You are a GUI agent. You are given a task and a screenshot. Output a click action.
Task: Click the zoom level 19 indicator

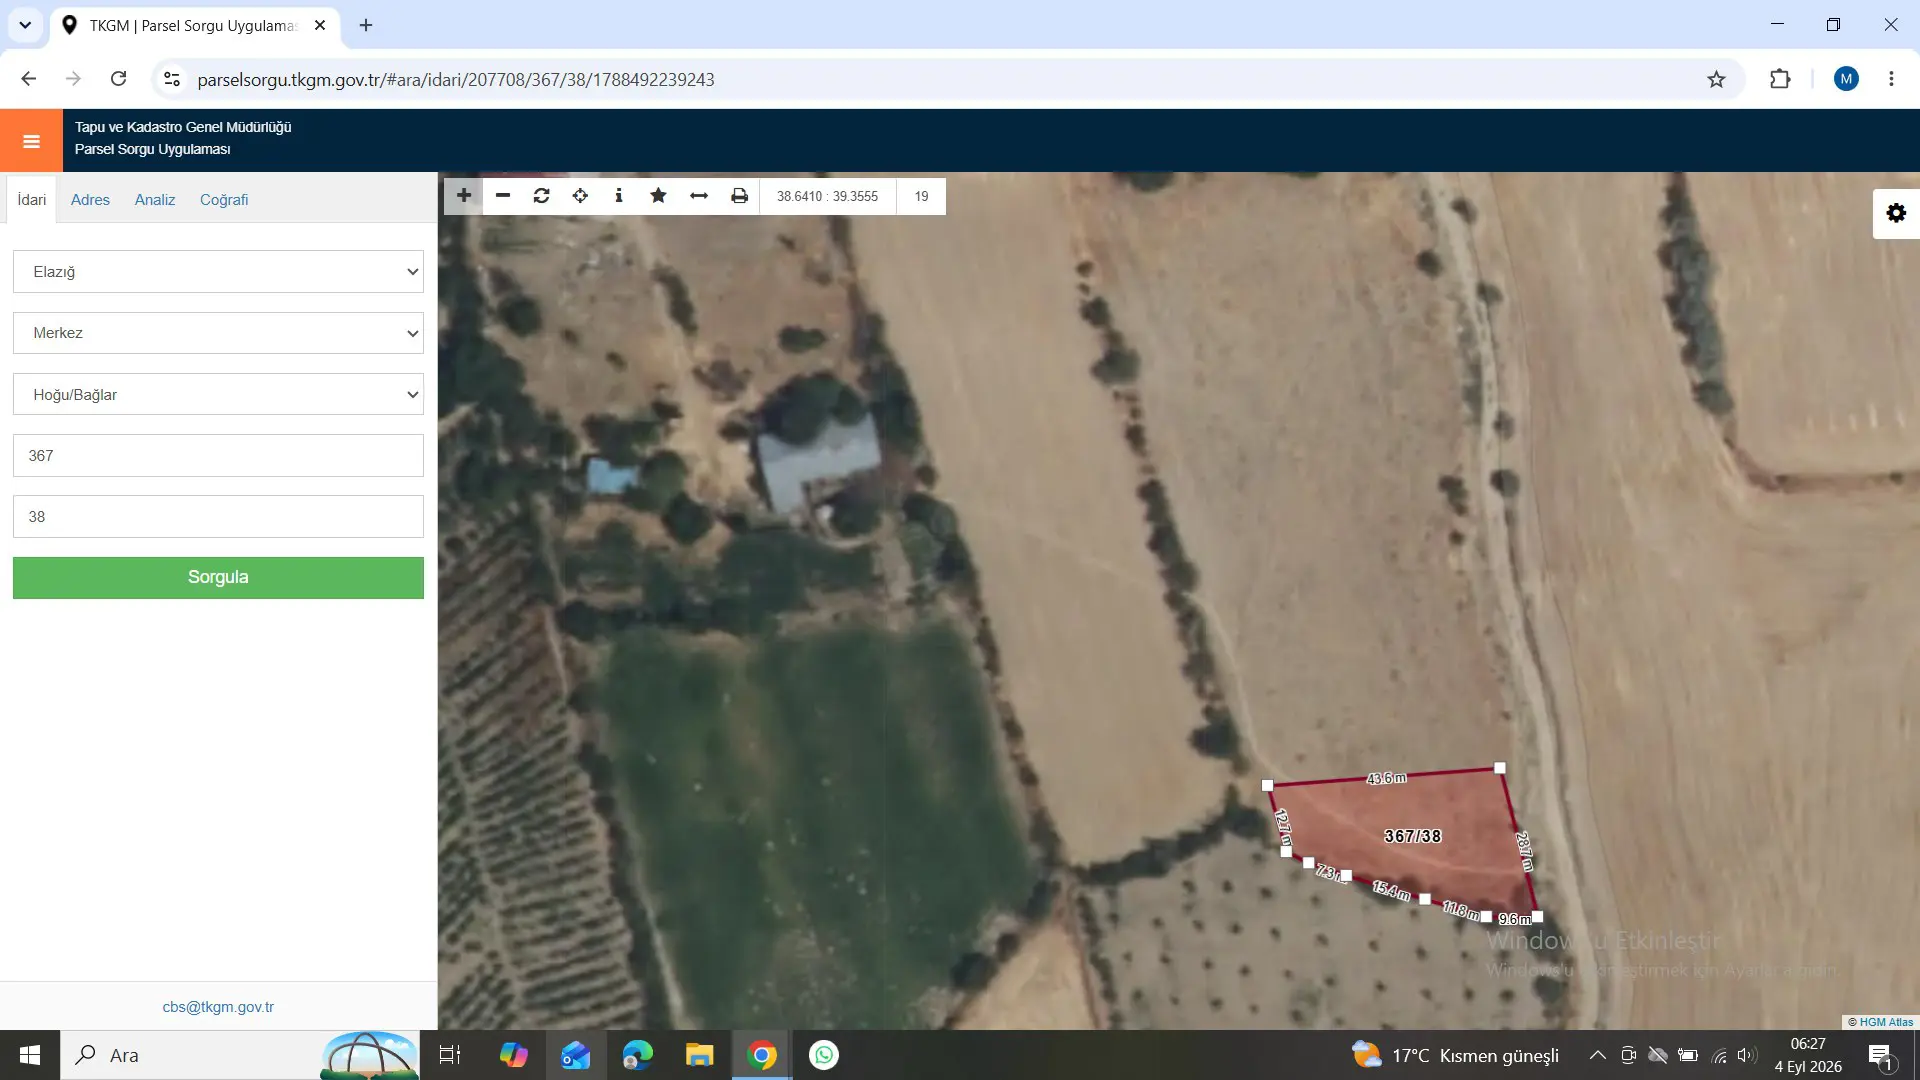click(921, 196)
